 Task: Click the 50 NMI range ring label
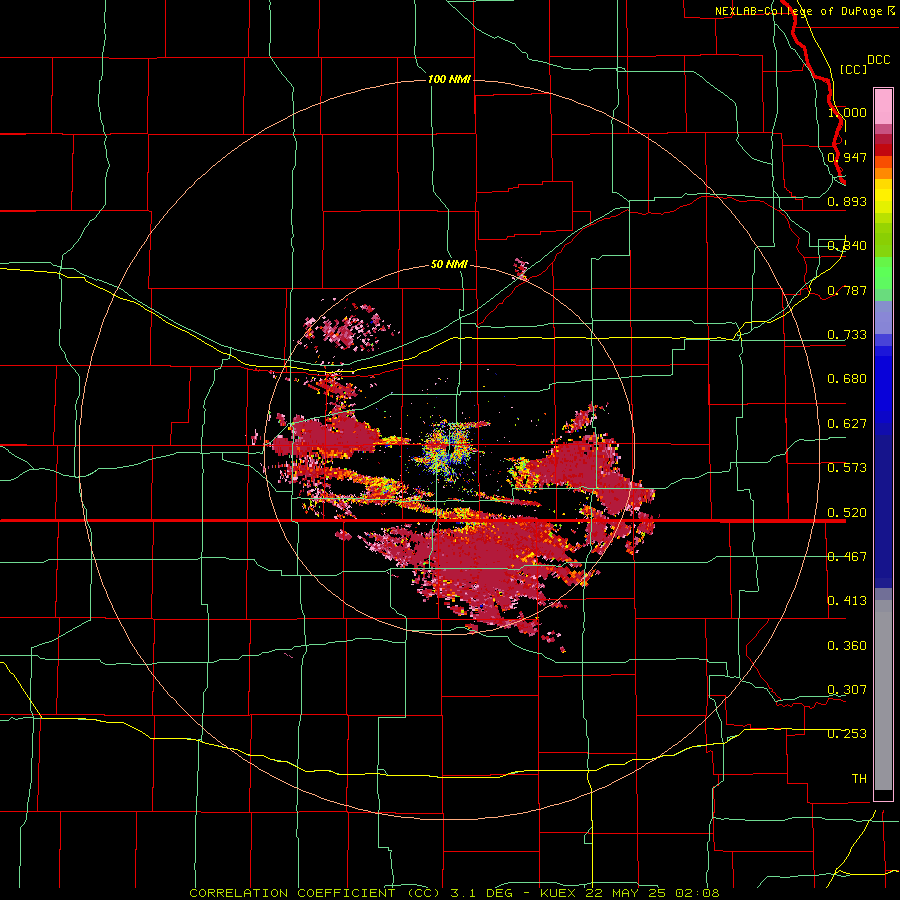449,264
